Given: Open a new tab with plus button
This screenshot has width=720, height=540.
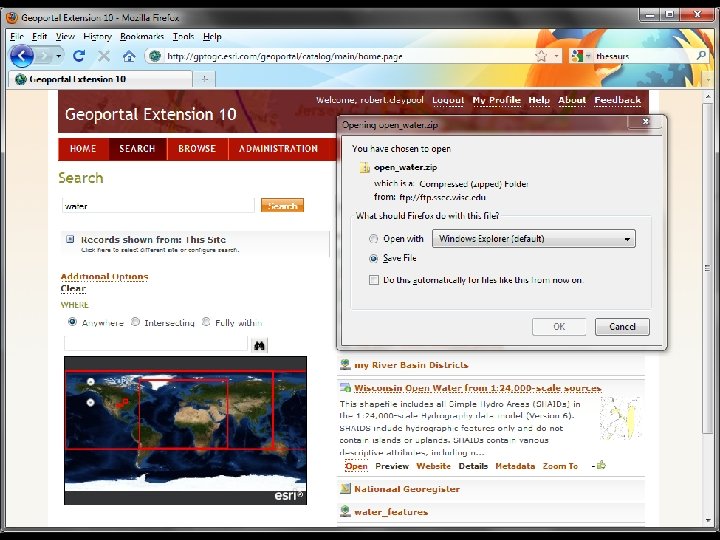Looking at the screenshot, I should pos(204,79).
